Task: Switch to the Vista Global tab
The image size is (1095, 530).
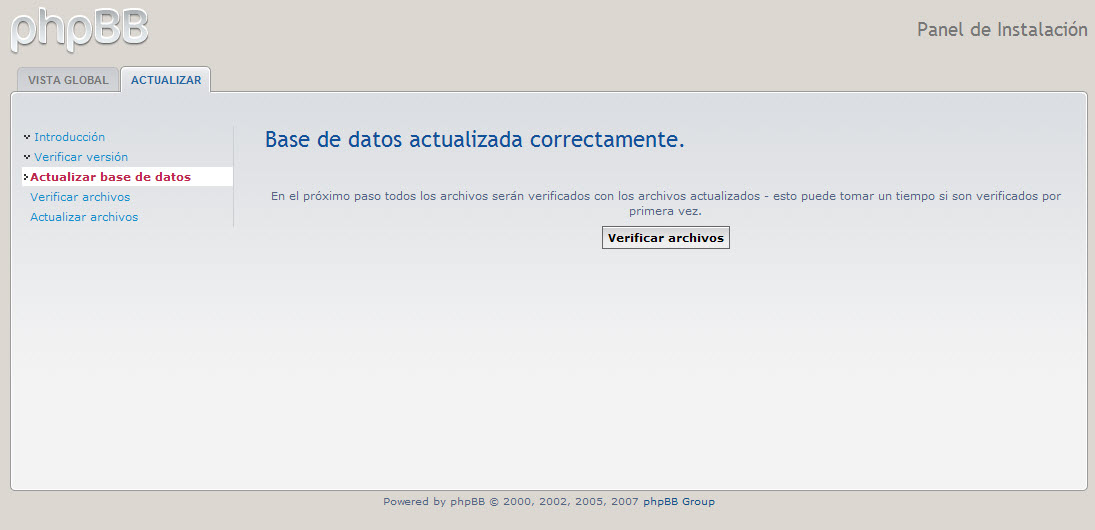Action: 68,80
